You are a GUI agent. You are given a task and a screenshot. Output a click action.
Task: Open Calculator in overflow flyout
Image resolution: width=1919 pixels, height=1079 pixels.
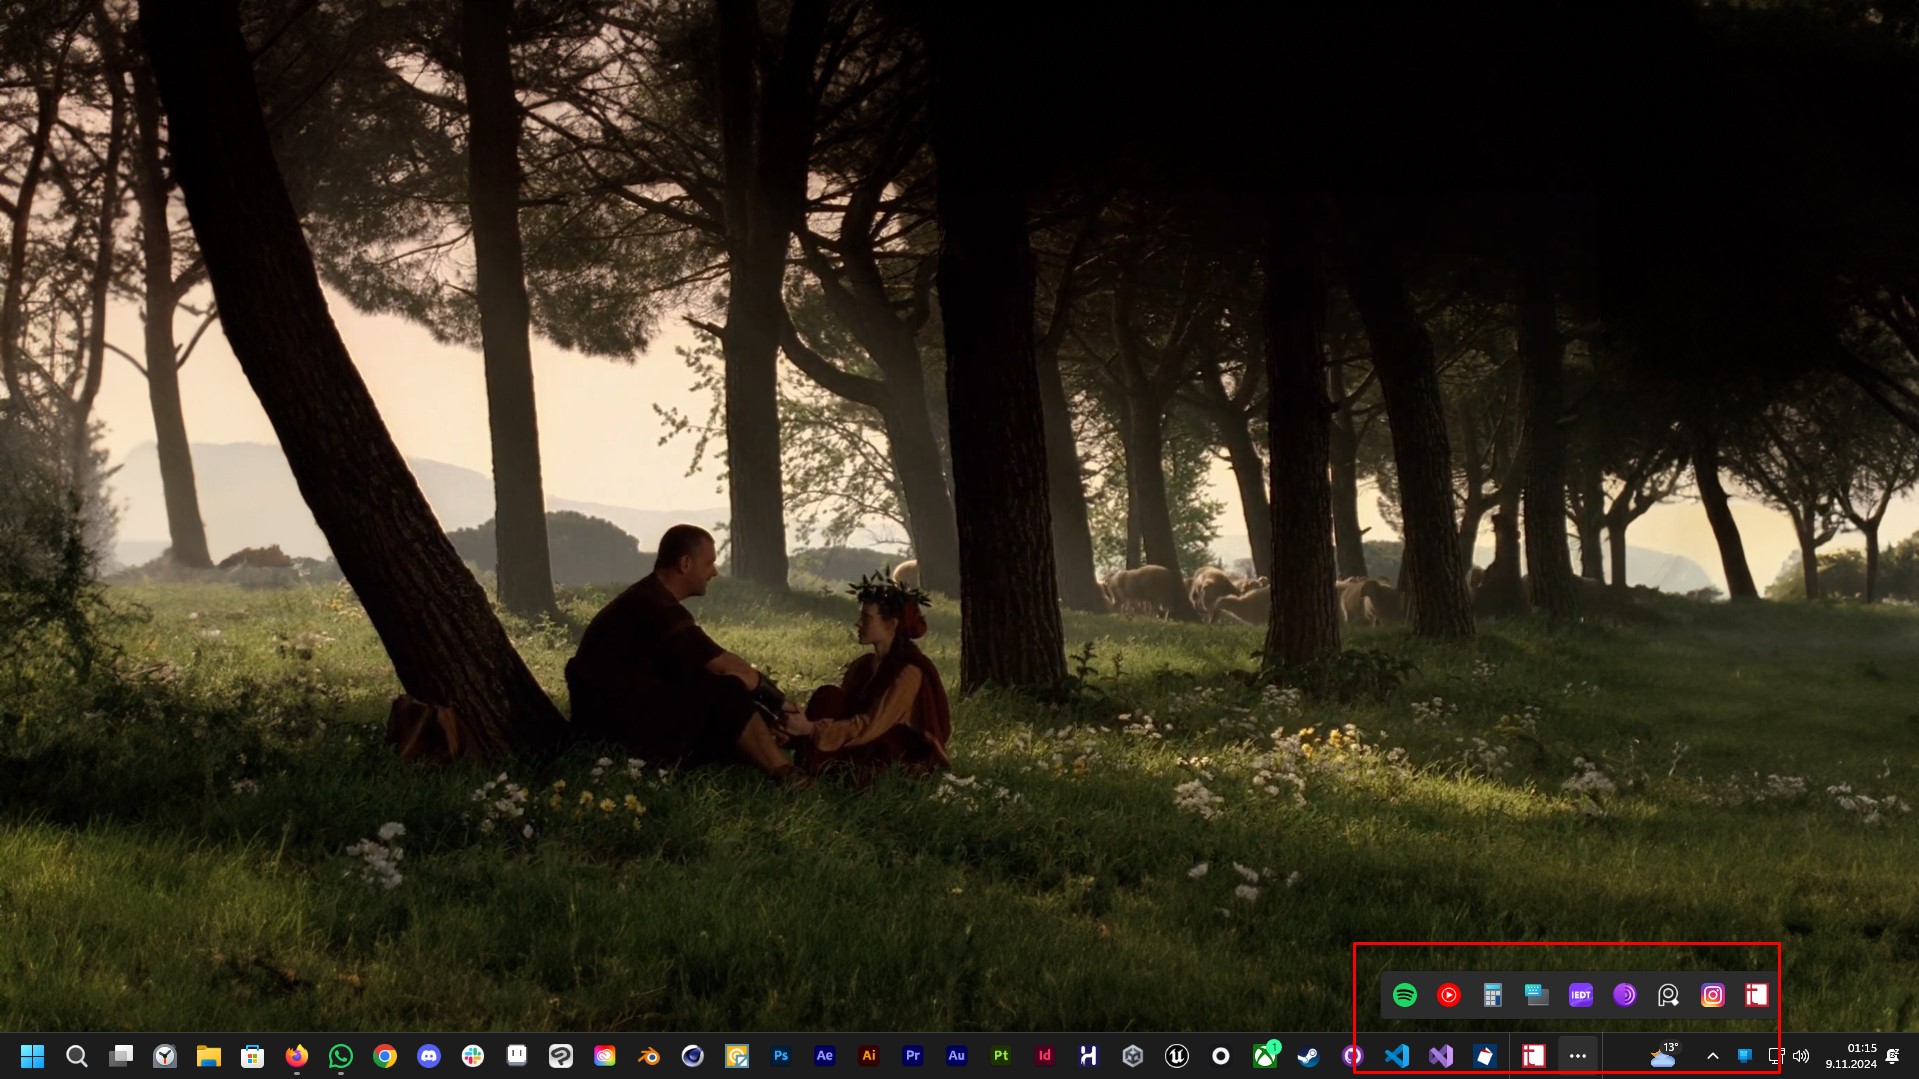pos(1492,995)
